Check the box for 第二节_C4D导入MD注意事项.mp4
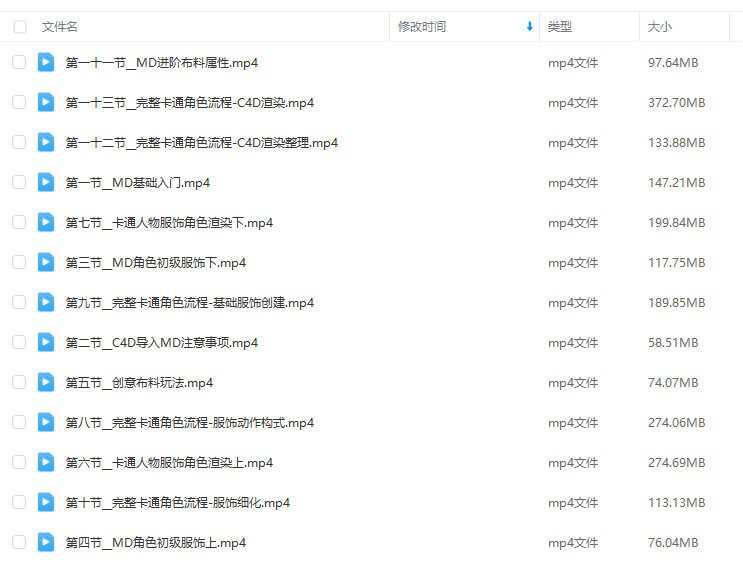The height and width of the screenshot is (582, 743). tap(19, 342)
